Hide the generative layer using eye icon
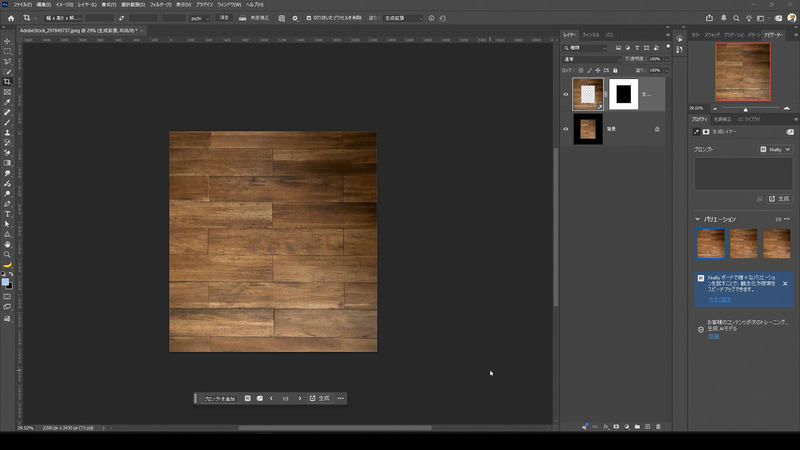This screenshot has height=450, width=800. click(x=566, y=94)
